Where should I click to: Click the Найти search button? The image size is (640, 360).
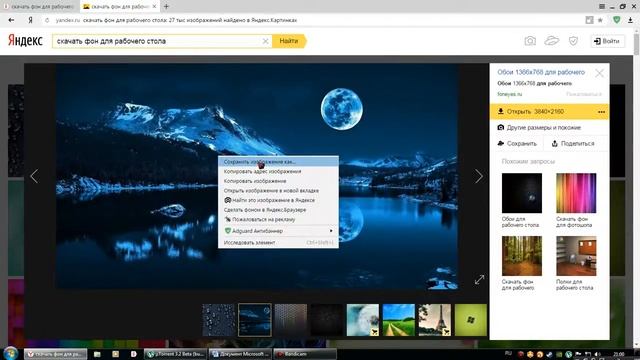tap(289, 41)
